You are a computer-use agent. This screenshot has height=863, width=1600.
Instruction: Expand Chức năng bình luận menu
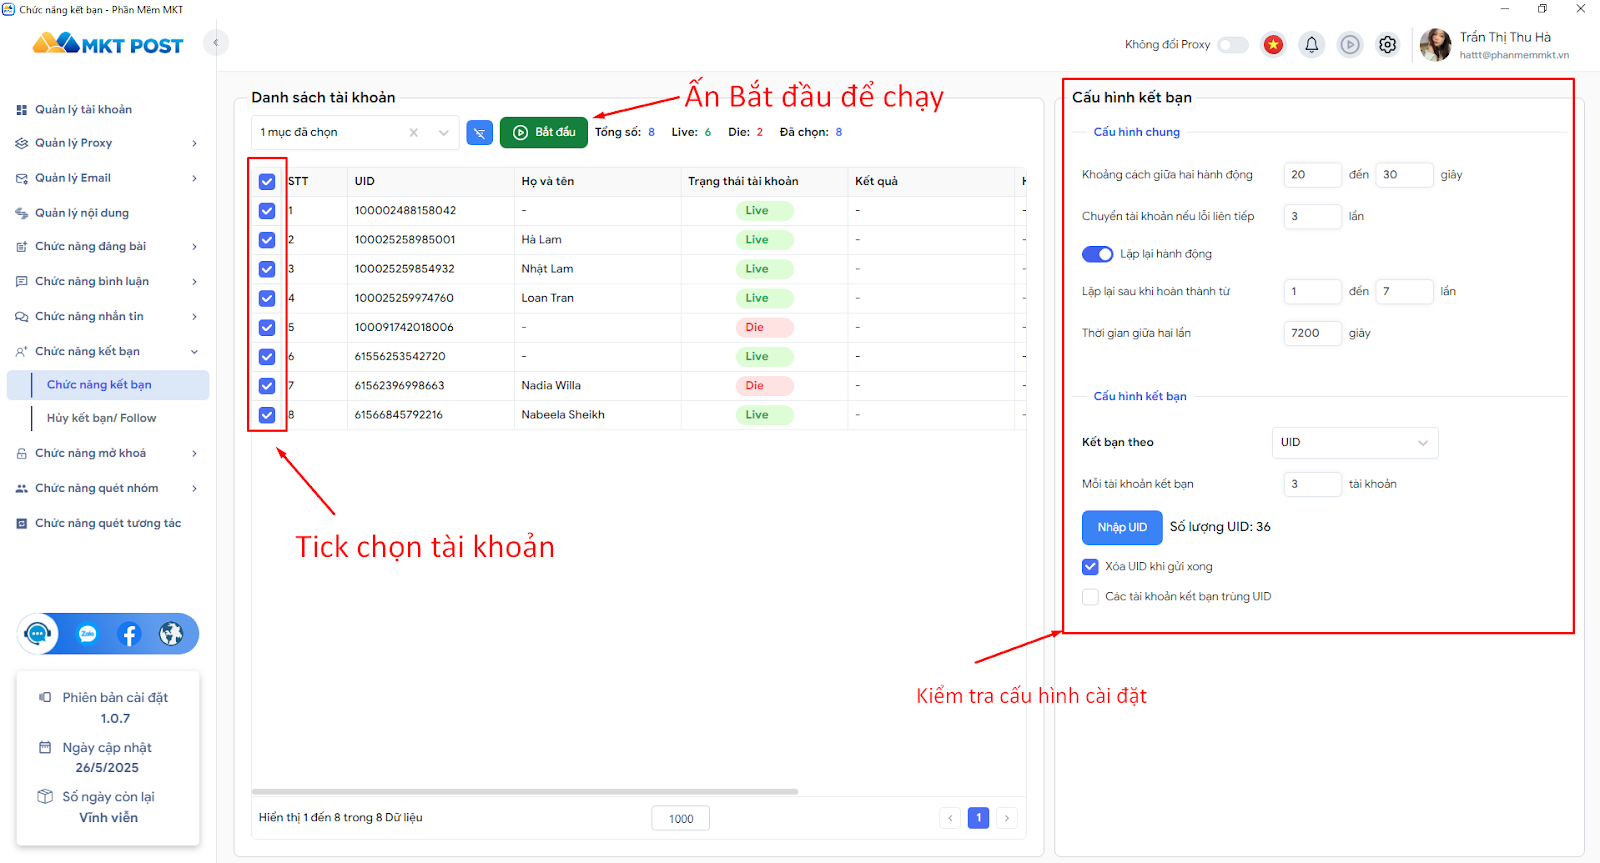tap(108, 282)
